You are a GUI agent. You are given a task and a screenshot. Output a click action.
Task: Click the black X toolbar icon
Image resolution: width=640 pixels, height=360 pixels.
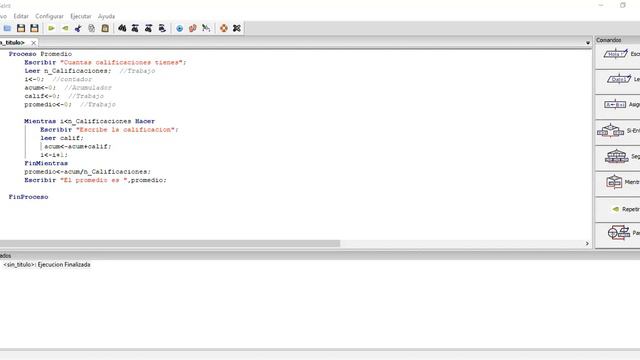237,28
